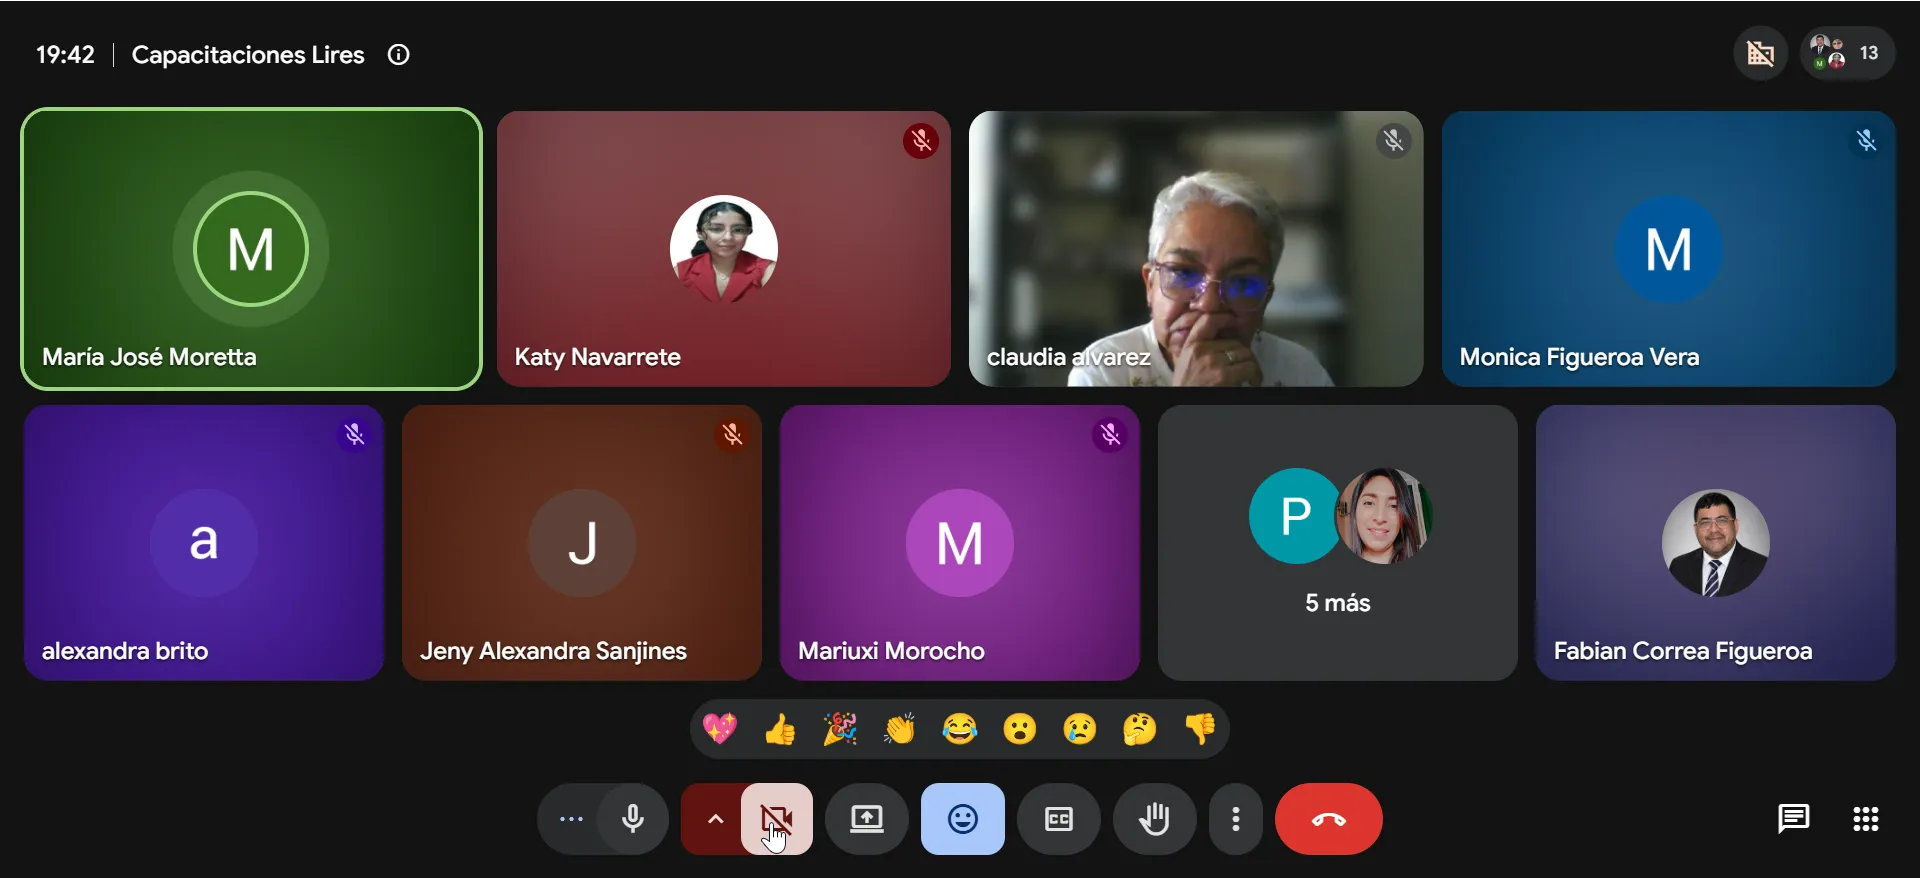Send the thinking face reaction
This screenshot has height=878, width=1920.
coord(1140,729)
